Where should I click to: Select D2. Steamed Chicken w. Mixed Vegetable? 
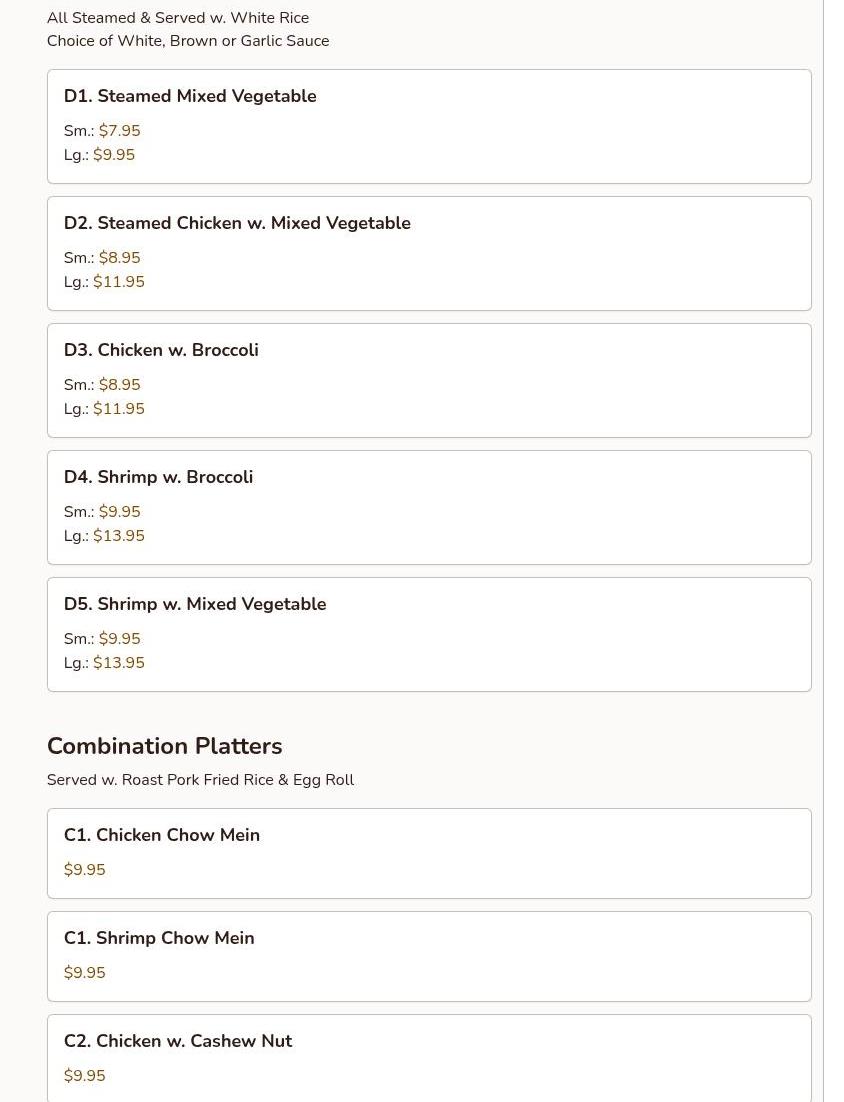pyautogui.click(x=237, y=223)
